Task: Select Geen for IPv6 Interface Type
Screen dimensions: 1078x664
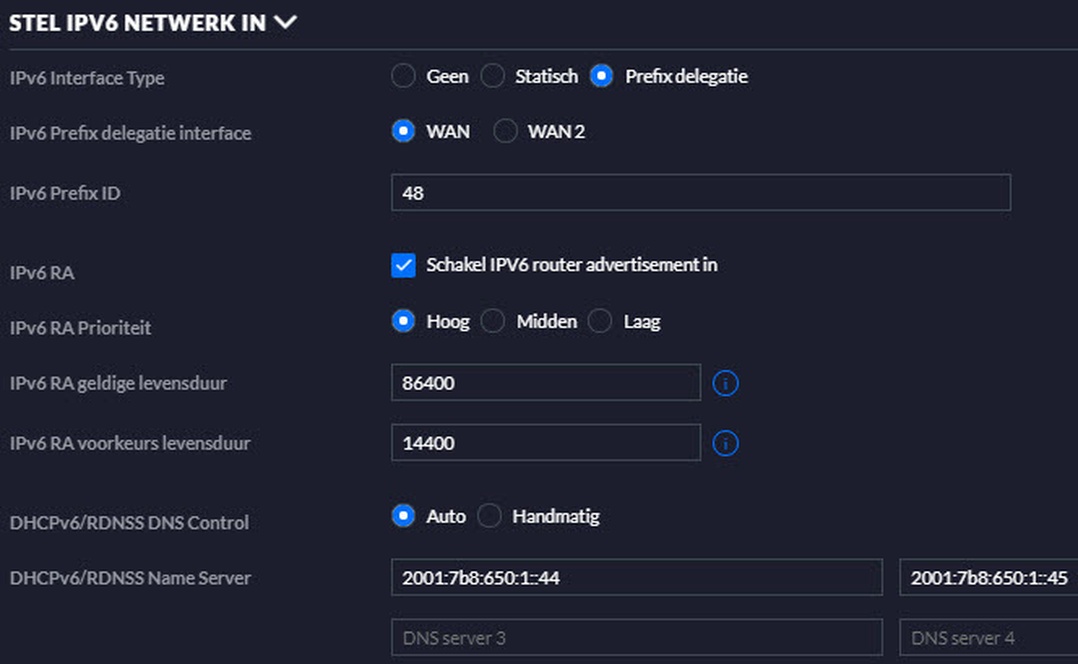Action: 403,75
